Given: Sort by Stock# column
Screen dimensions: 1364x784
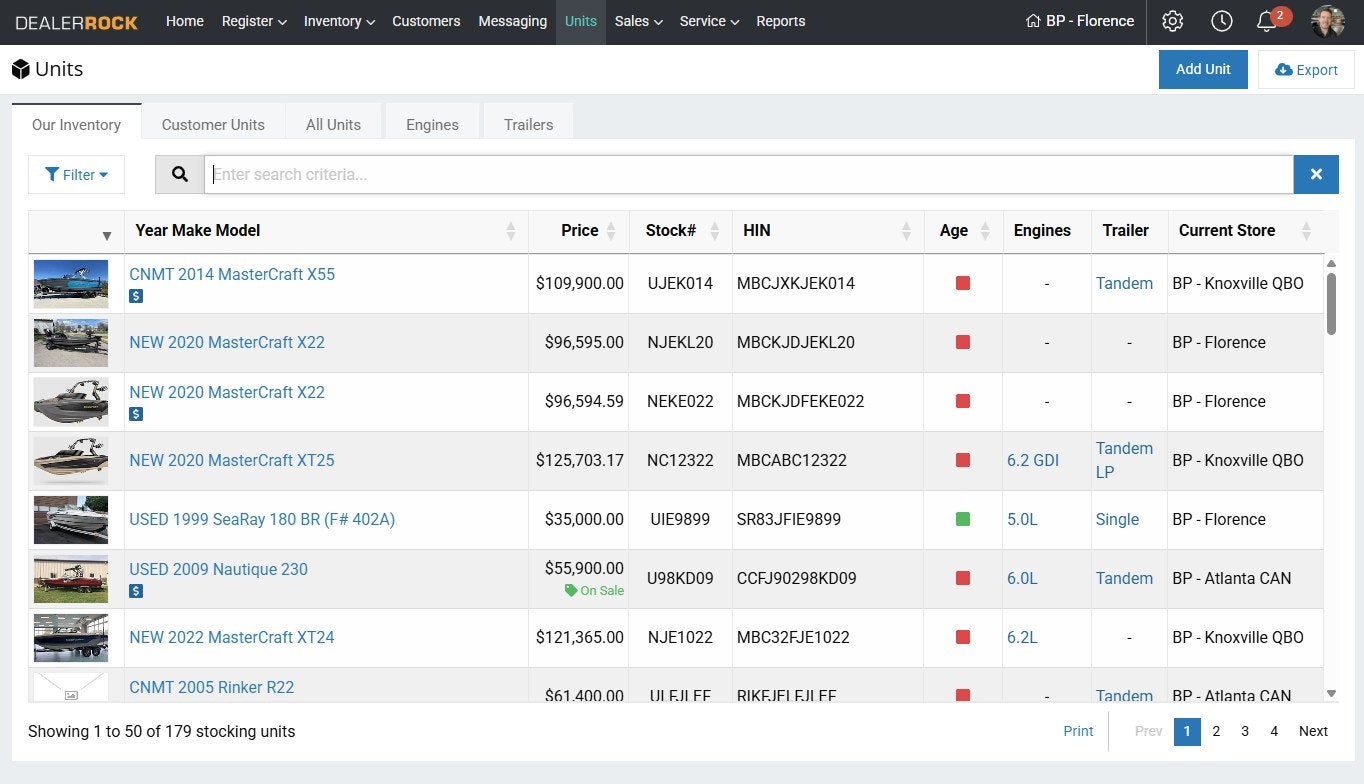Looking at the screenshot, I should tap(681, 231).
